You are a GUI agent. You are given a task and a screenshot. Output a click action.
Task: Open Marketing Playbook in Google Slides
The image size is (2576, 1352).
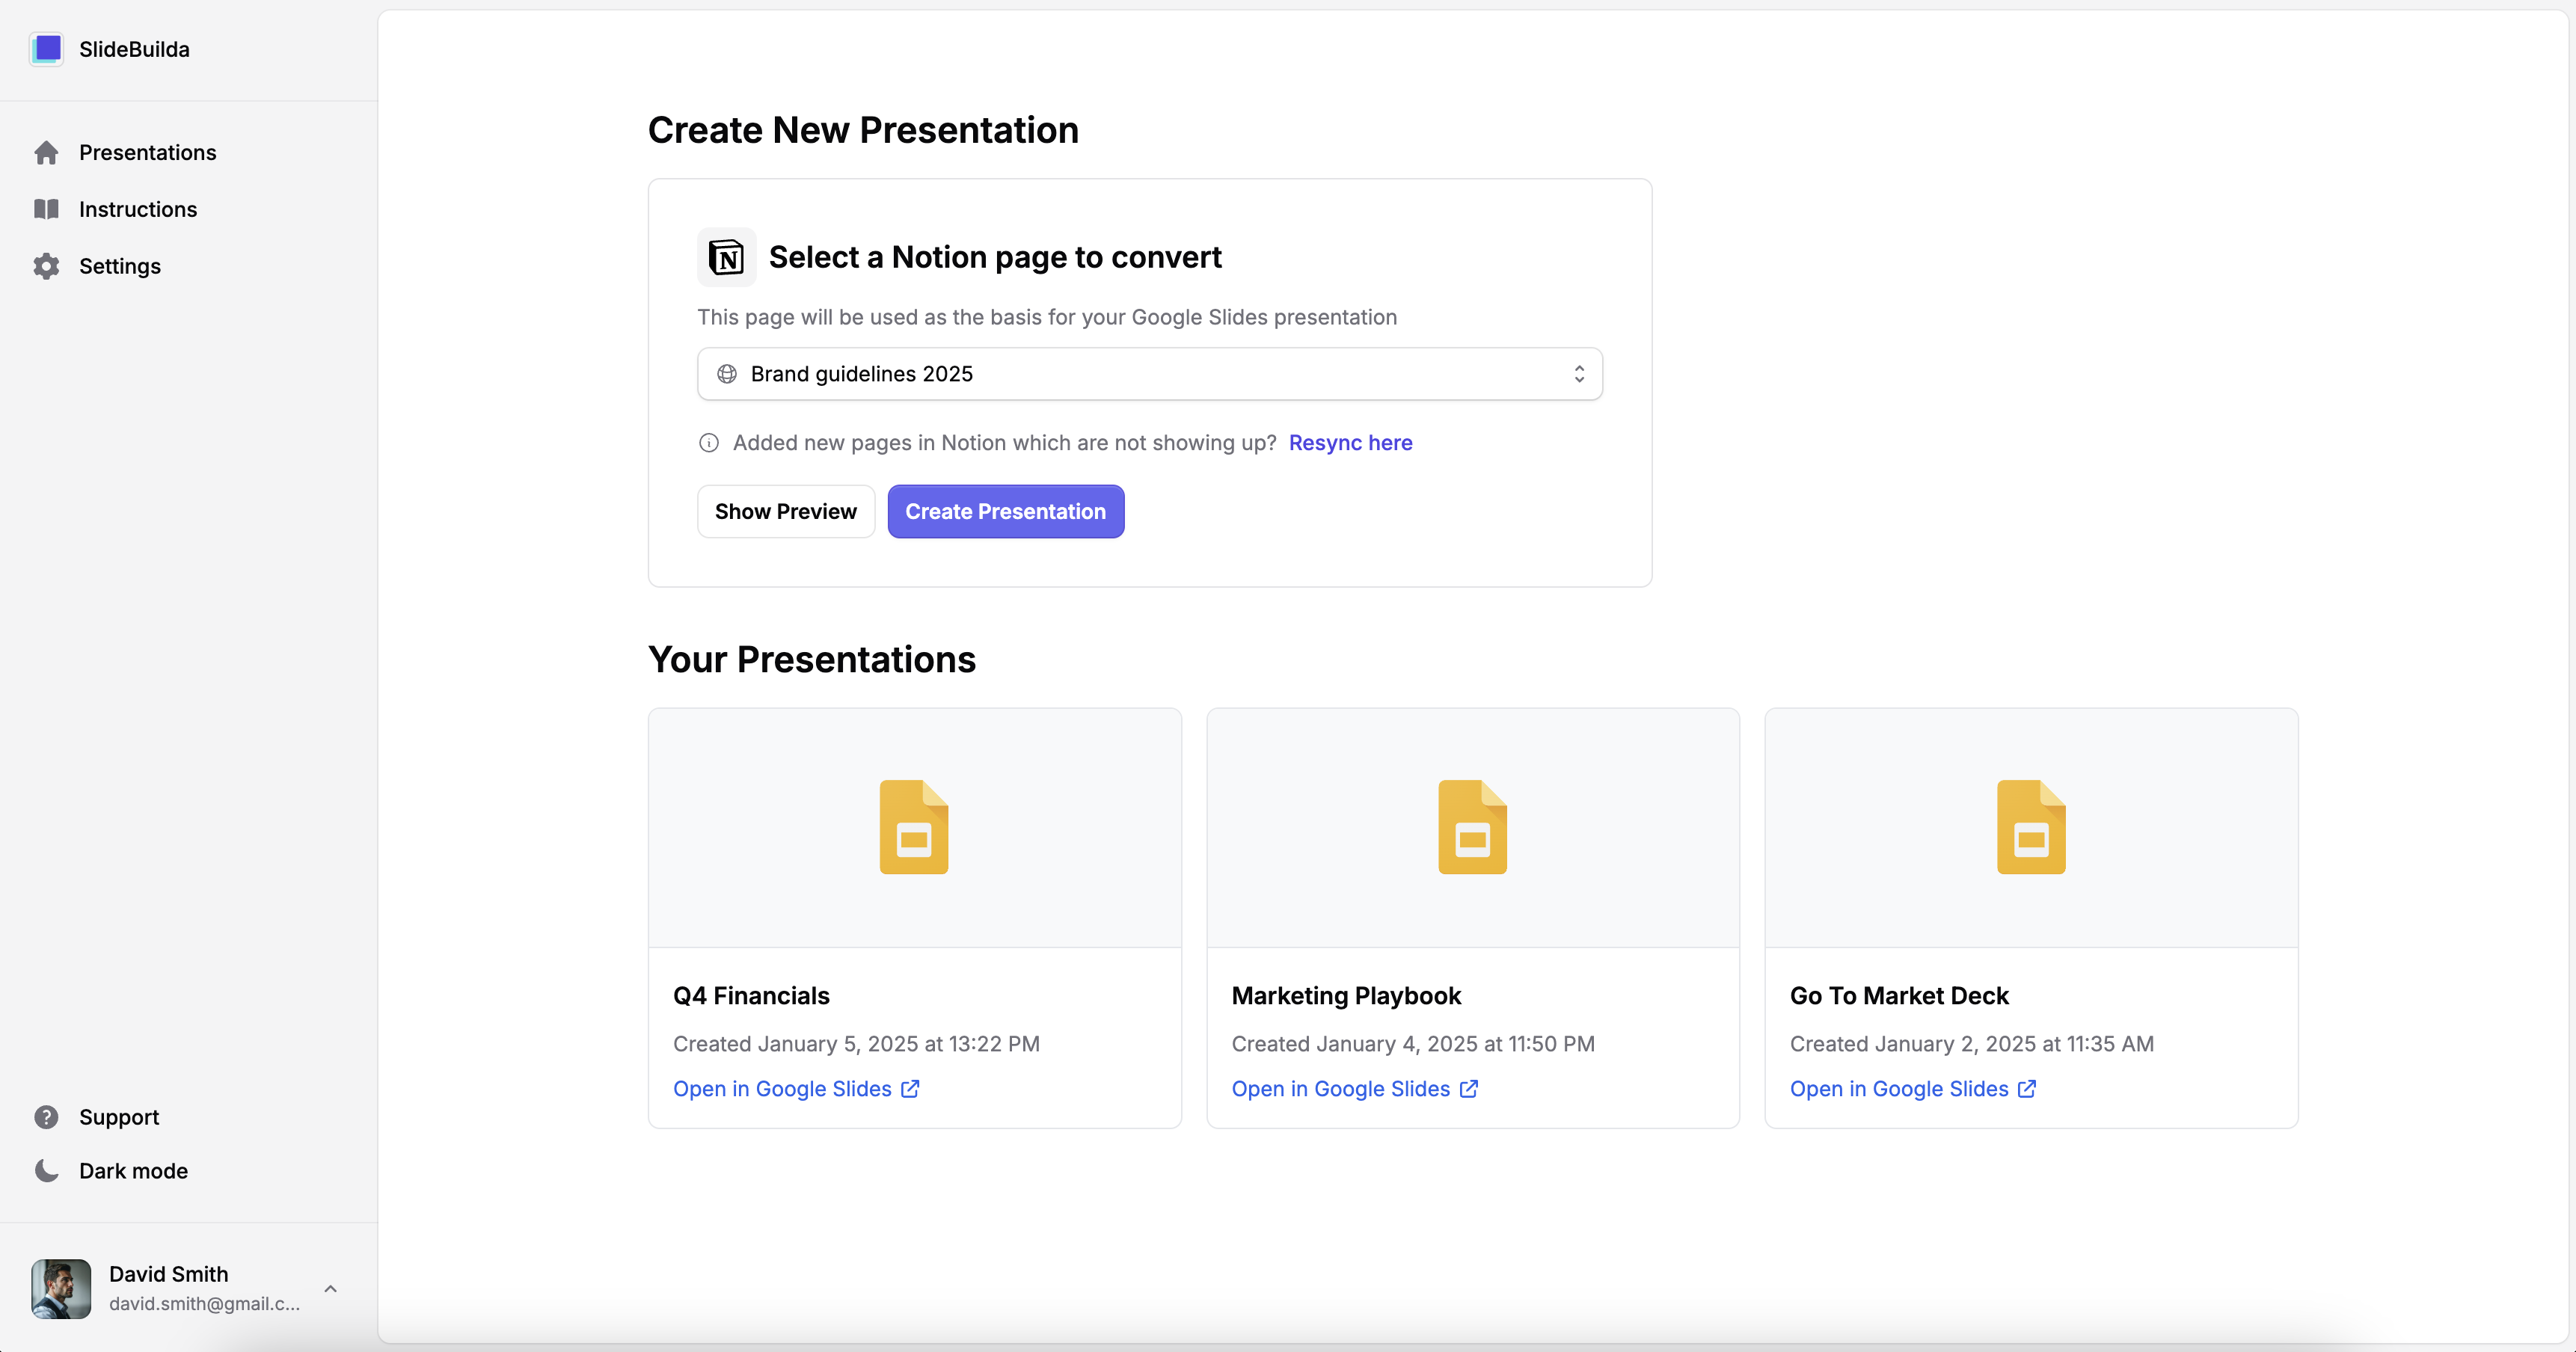coord(1355,1088)
